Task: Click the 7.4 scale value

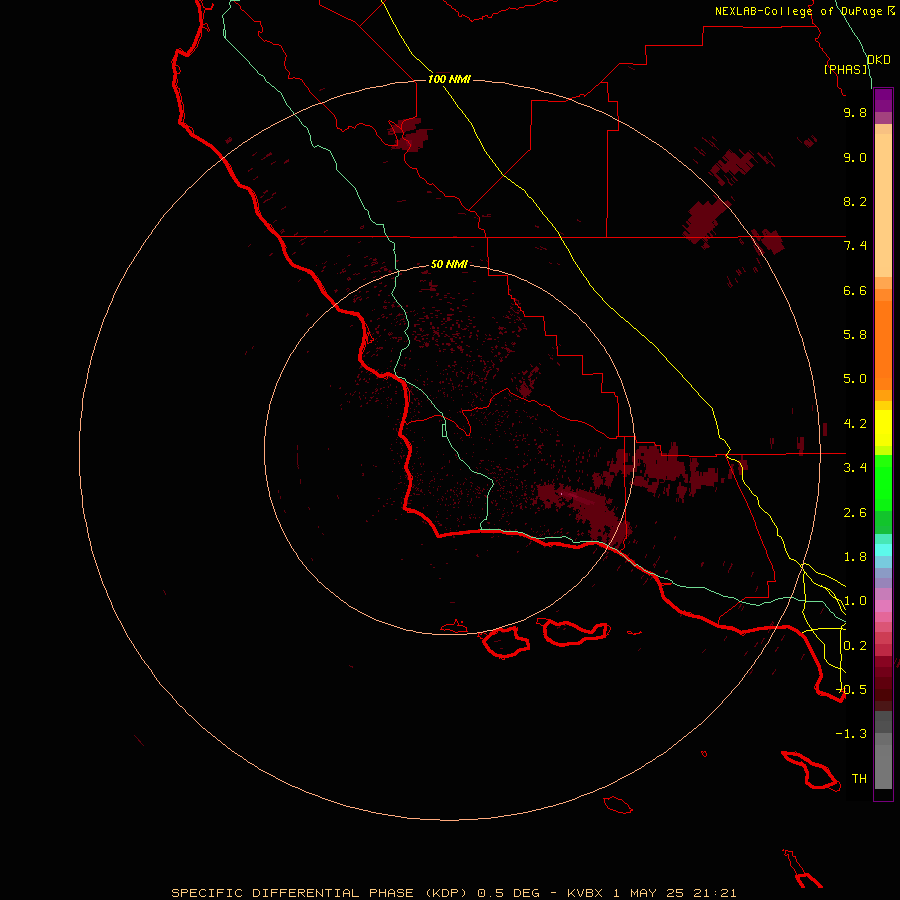Action: (x=855, y=246)
